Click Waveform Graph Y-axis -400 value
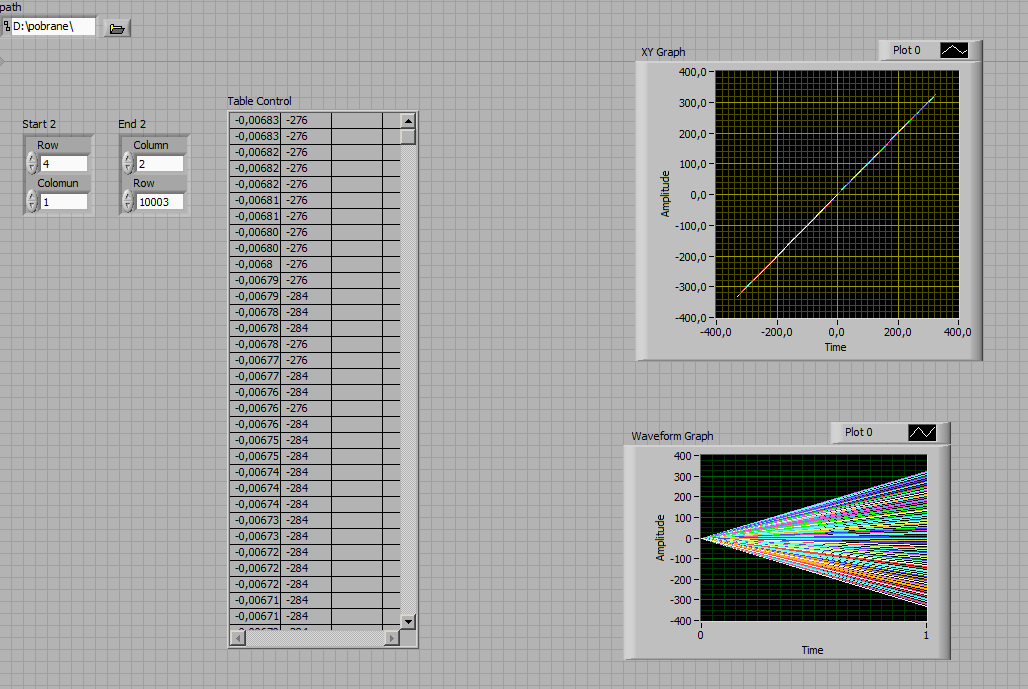The height and width of the screenshot is (689, 1028). 680,621
